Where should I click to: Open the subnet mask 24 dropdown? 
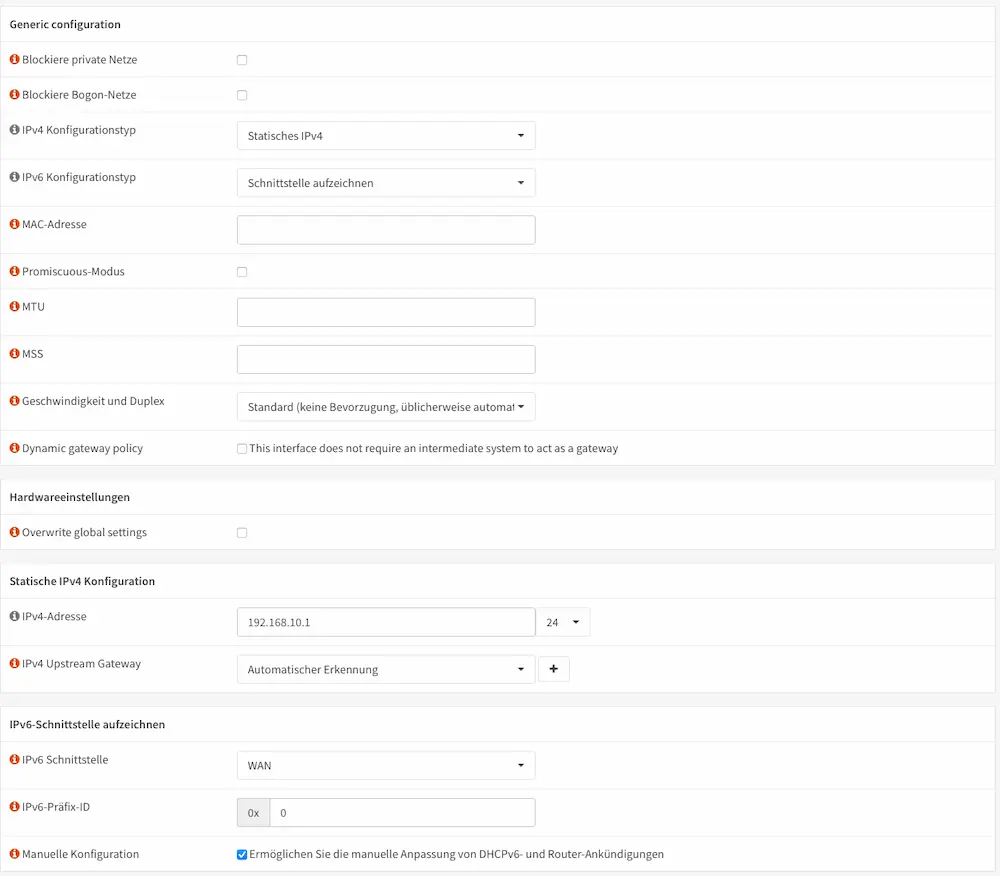[x=563, y=623]
